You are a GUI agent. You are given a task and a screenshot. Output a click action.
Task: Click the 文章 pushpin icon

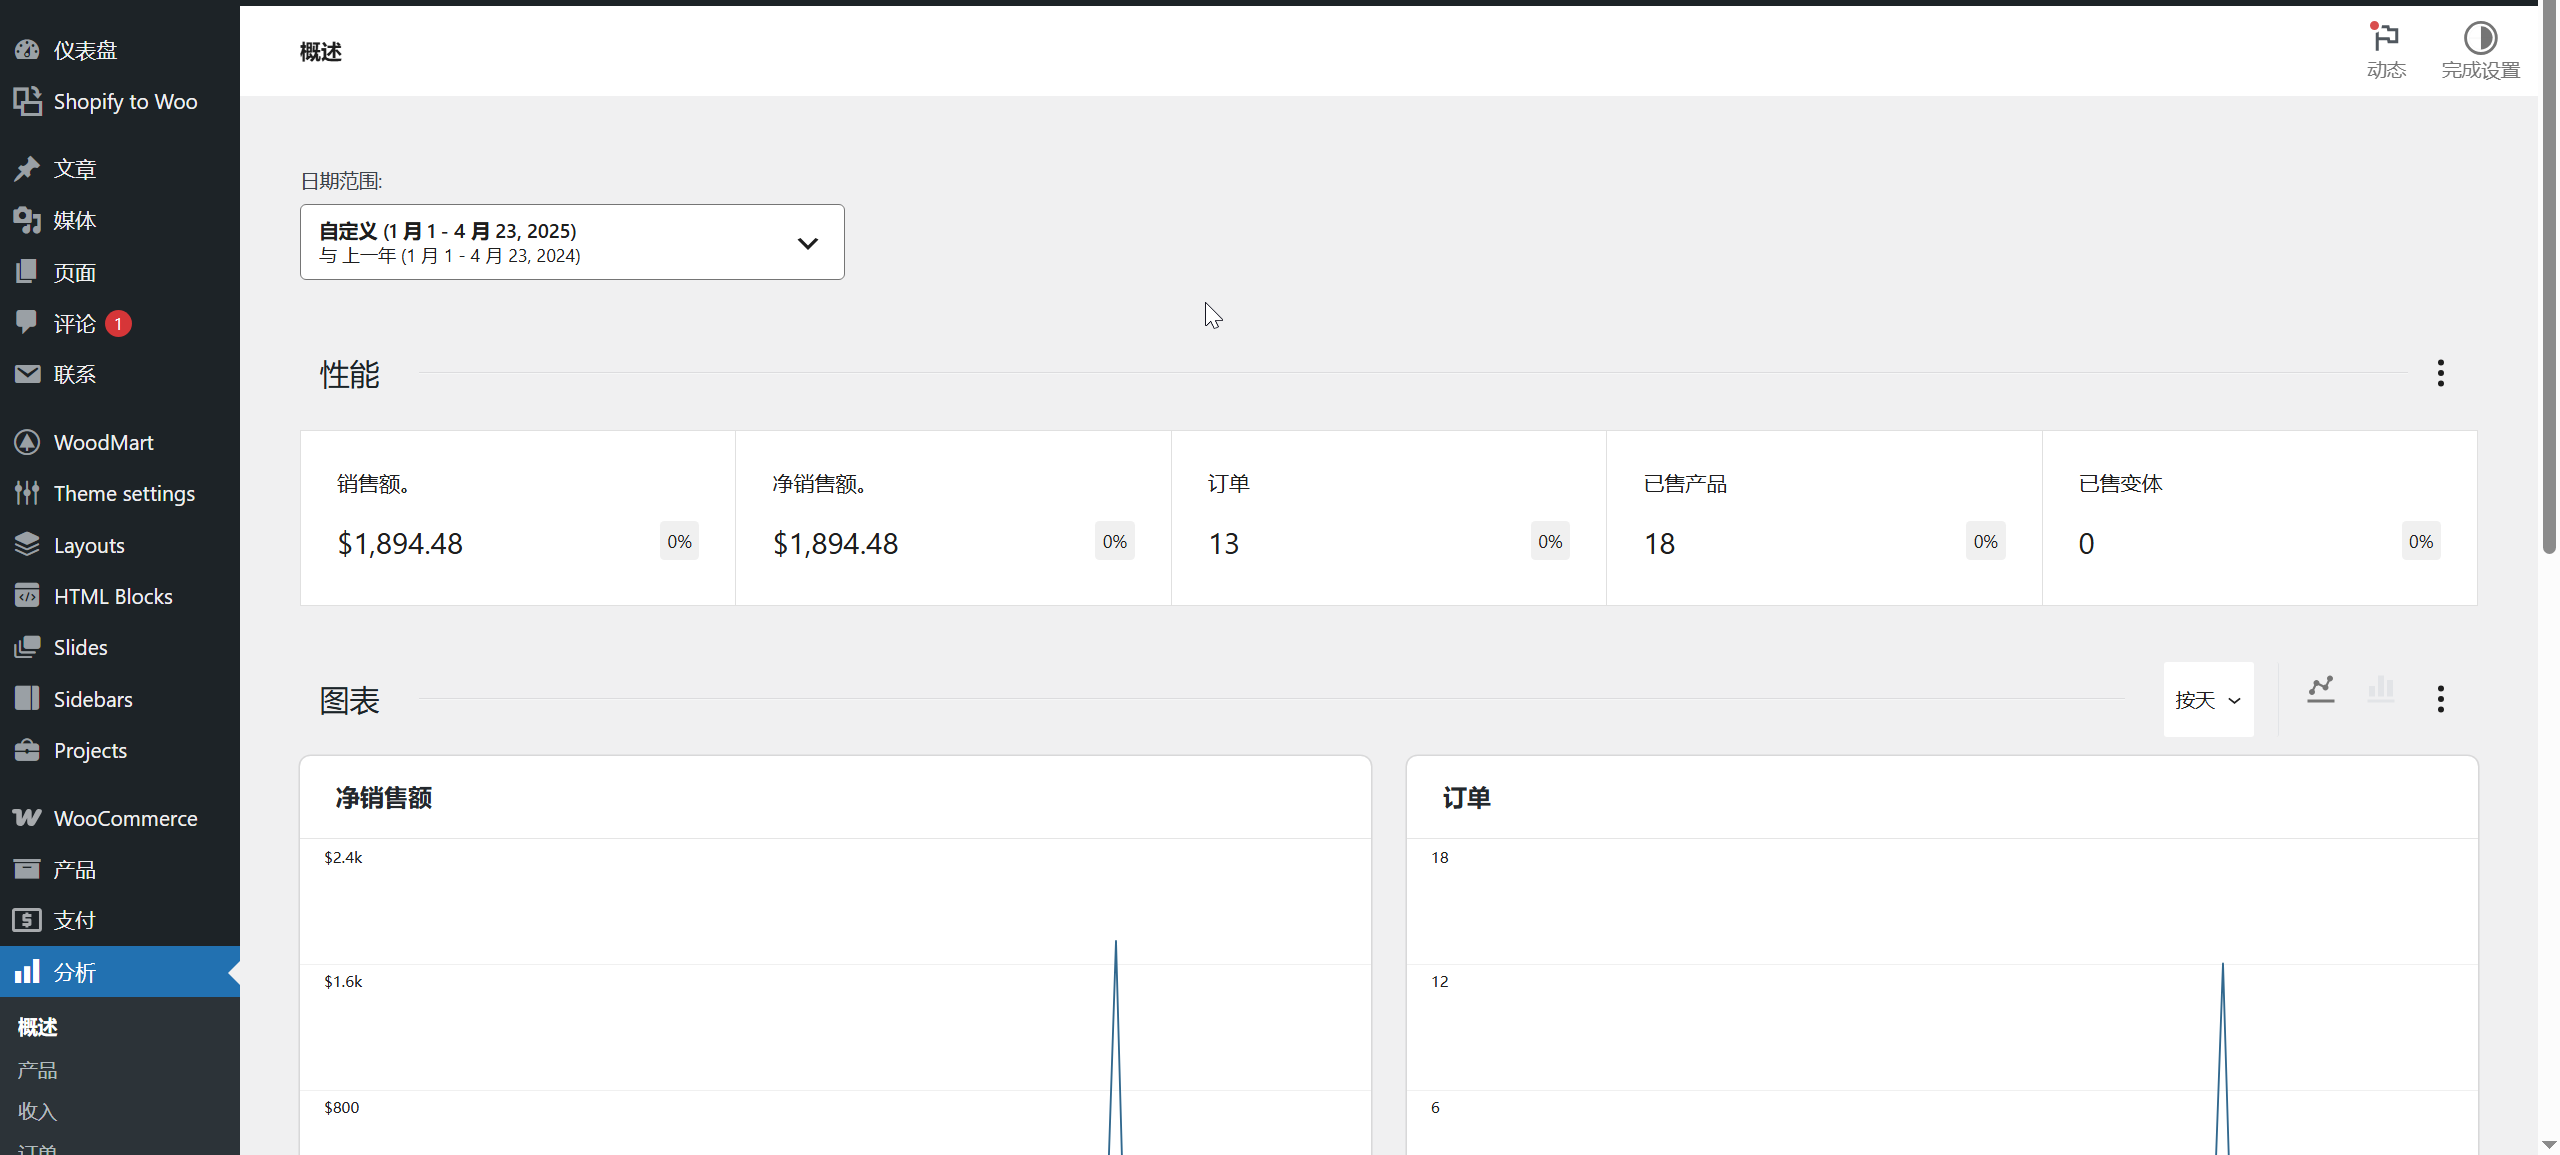coord(27,169)
